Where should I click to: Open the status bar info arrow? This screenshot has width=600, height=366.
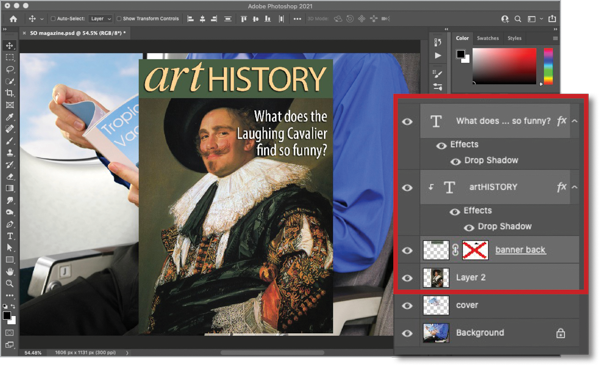point(127,353)
